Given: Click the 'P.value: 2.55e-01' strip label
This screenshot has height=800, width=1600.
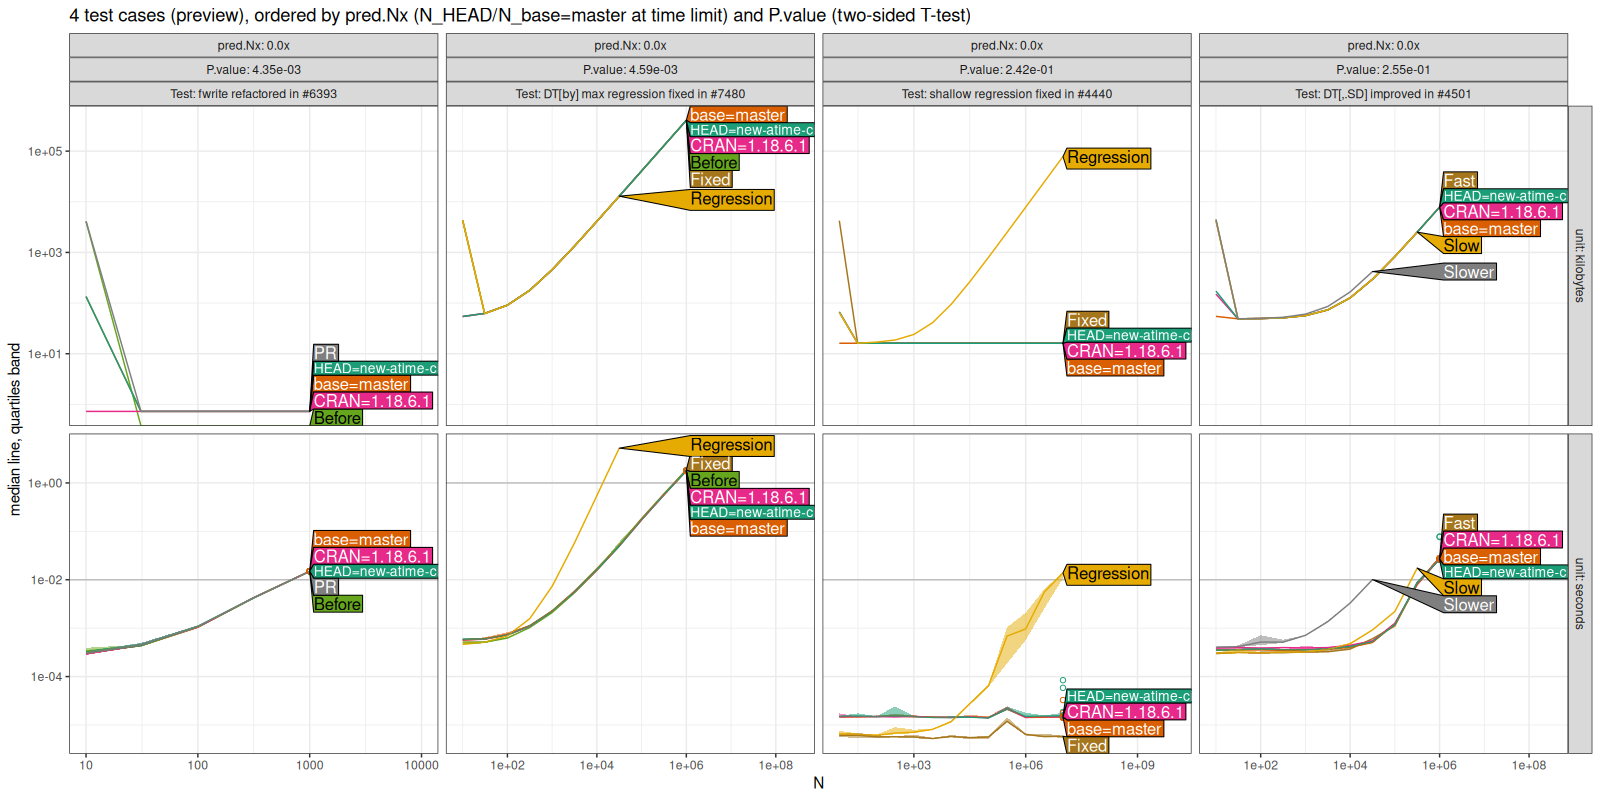Looking at the screenshot, I should pos(1383,70).
